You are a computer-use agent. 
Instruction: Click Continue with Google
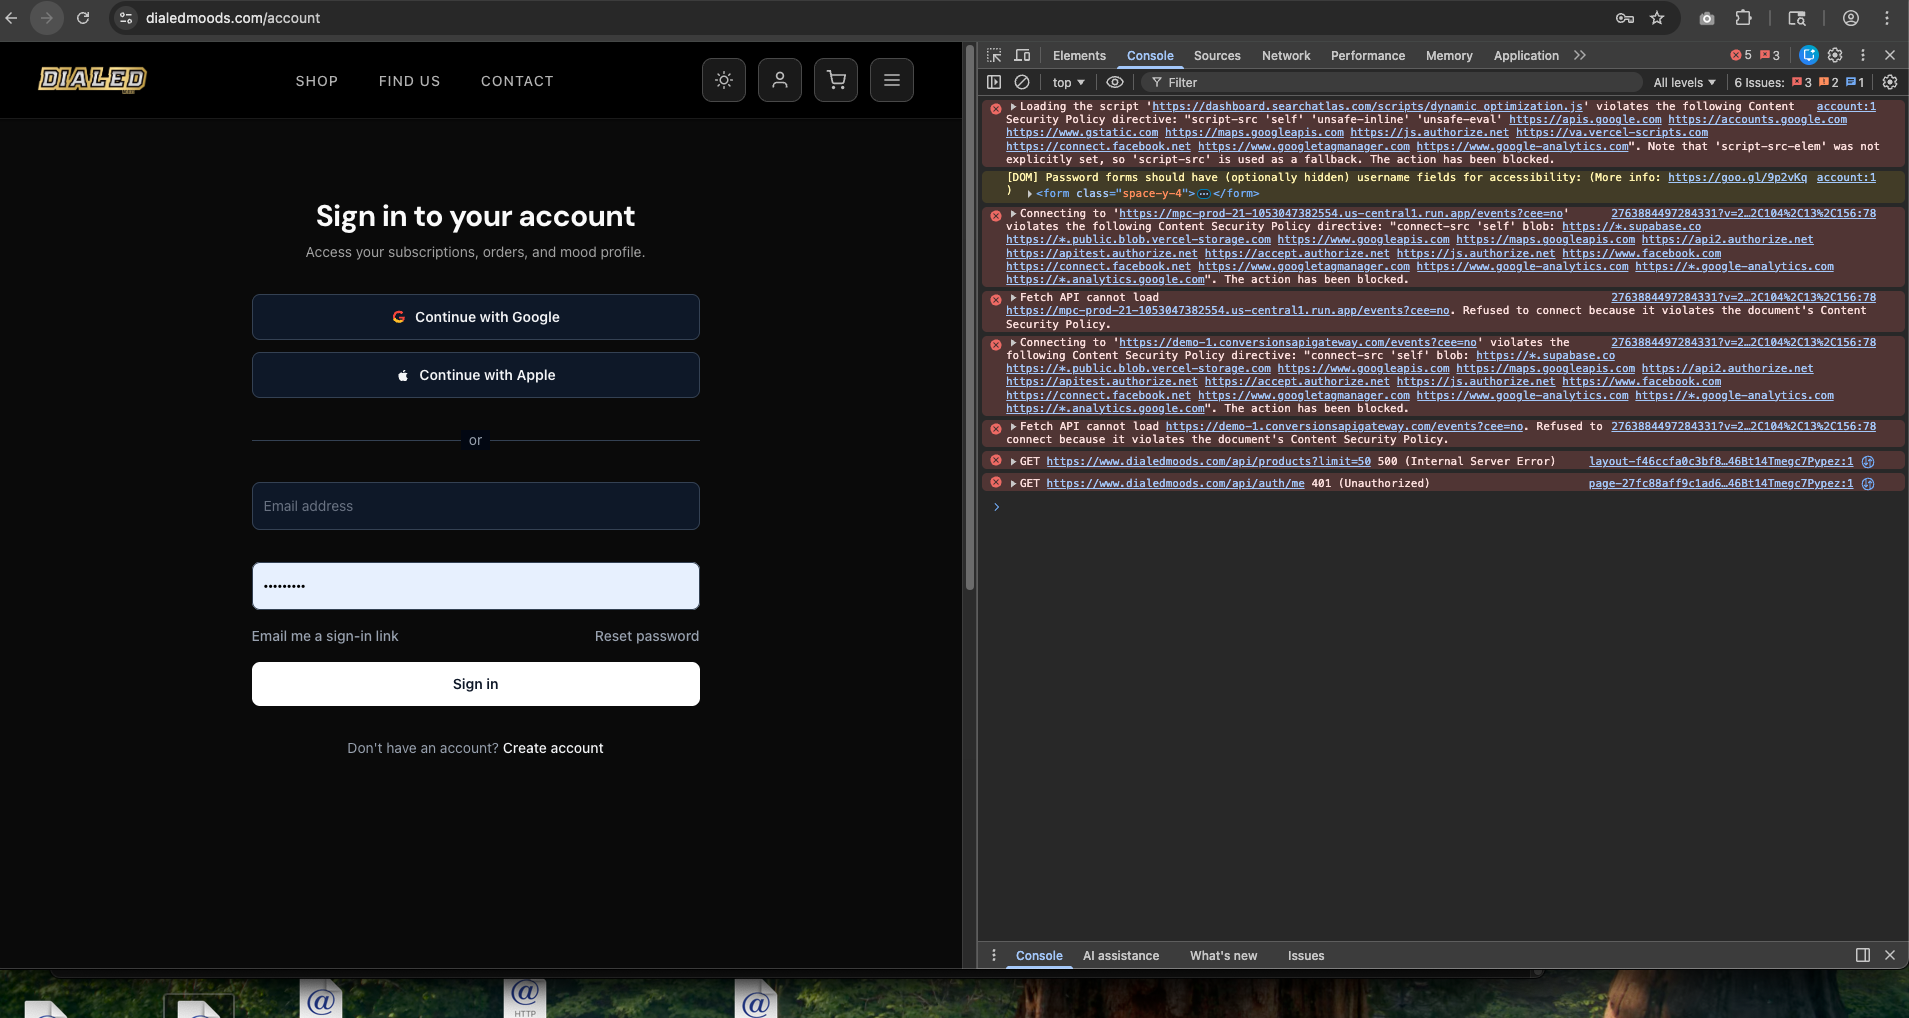(476, 317)
